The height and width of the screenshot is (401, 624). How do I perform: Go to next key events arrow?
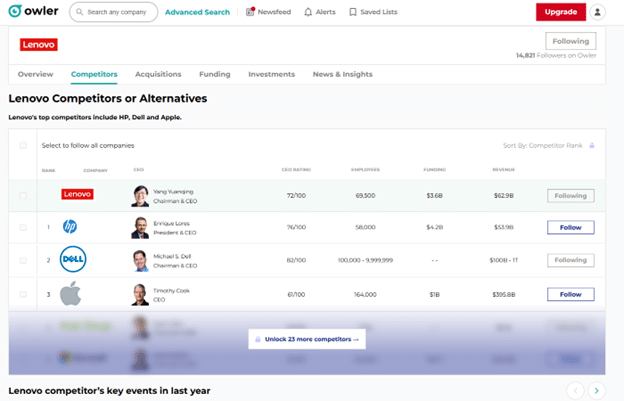(596, 390)
